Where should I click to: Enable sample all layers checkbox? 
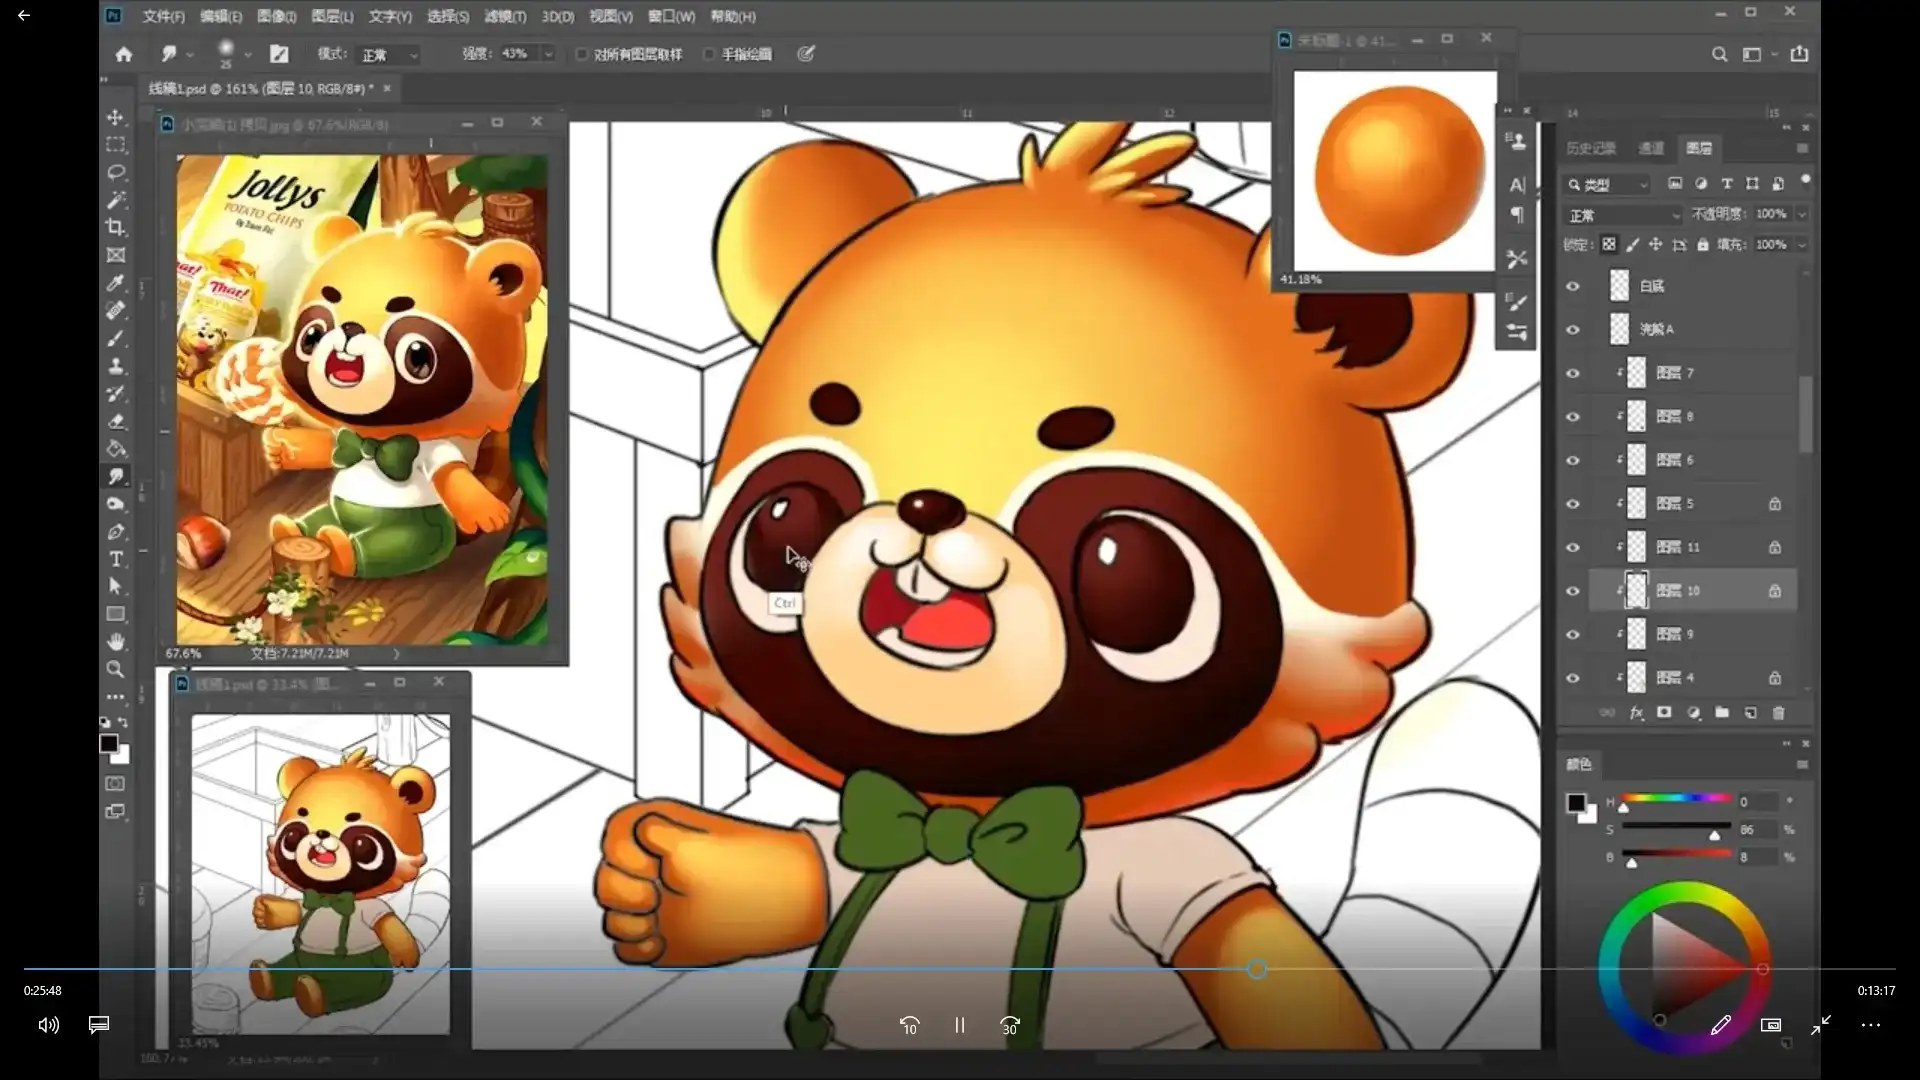[581, 54]
